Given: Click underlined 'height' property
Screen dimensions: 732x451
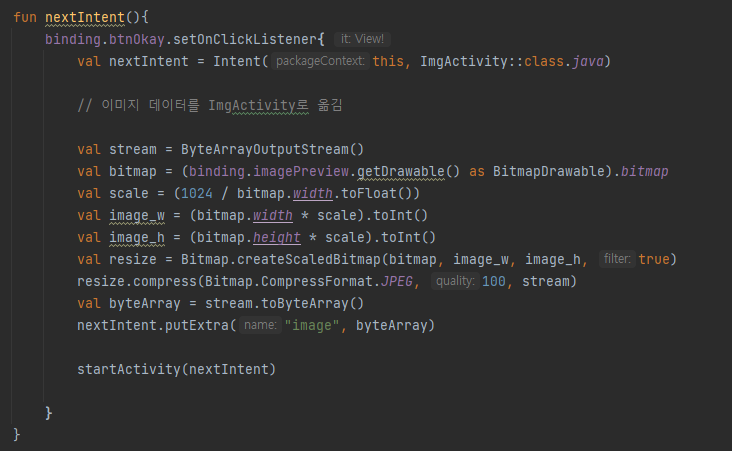Looking at the screenshot, I should pos(276,237).
